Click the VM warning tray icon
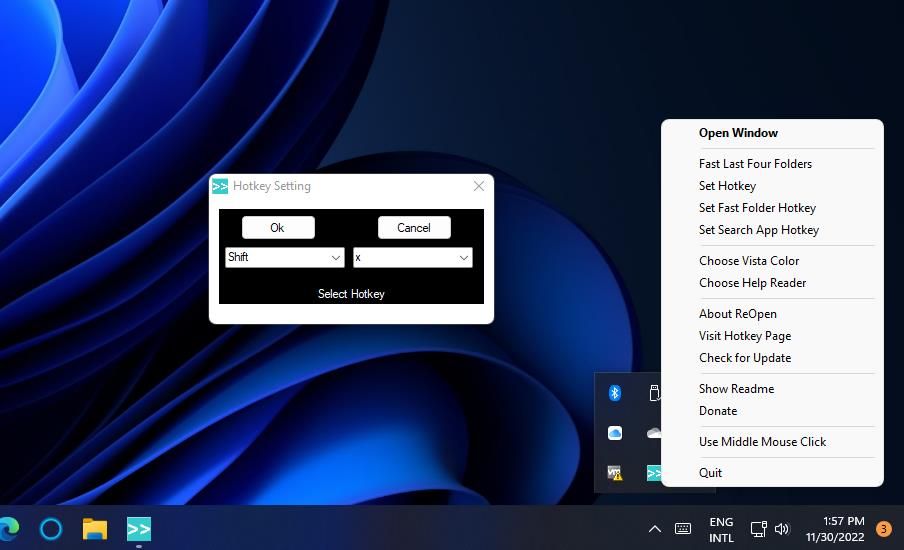This screenshot has height=550, width=904. (615, 473)
